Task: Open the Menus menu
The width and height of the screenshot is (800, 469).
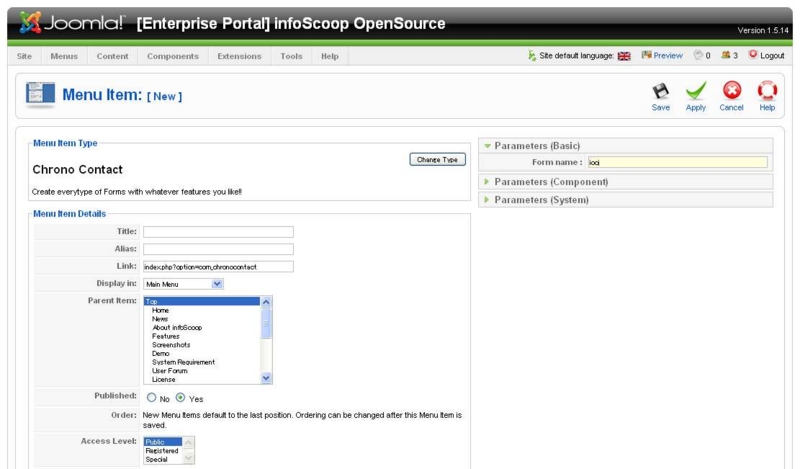Action: pos(64,56)
